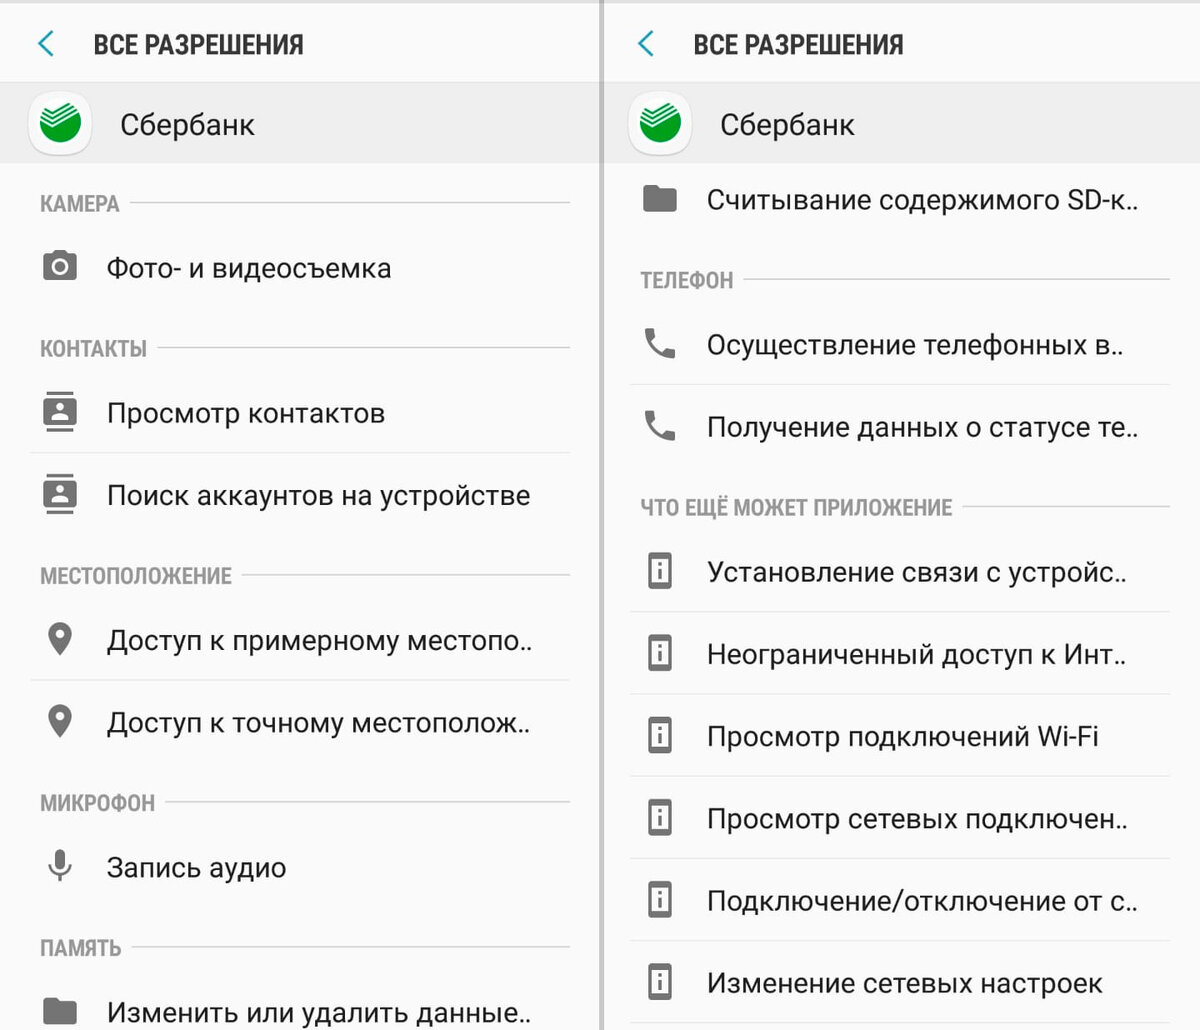Open Неограниченный доступ к Инт.. entry
This screenshot has width=1200, height=1030.
(x=900, y=653)
